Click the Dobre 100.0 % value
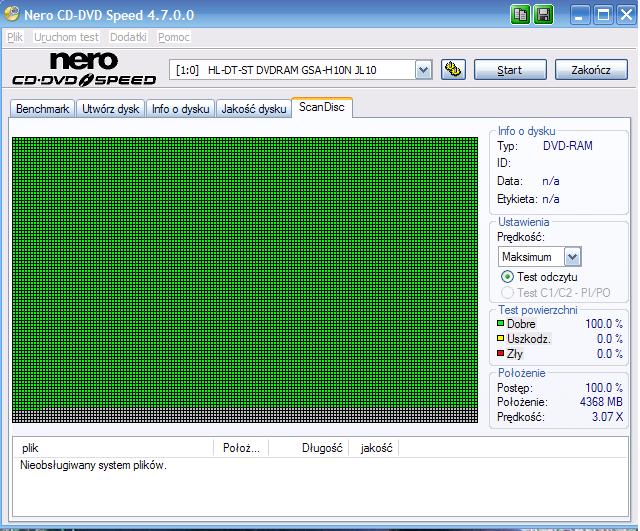 [604, 324]
